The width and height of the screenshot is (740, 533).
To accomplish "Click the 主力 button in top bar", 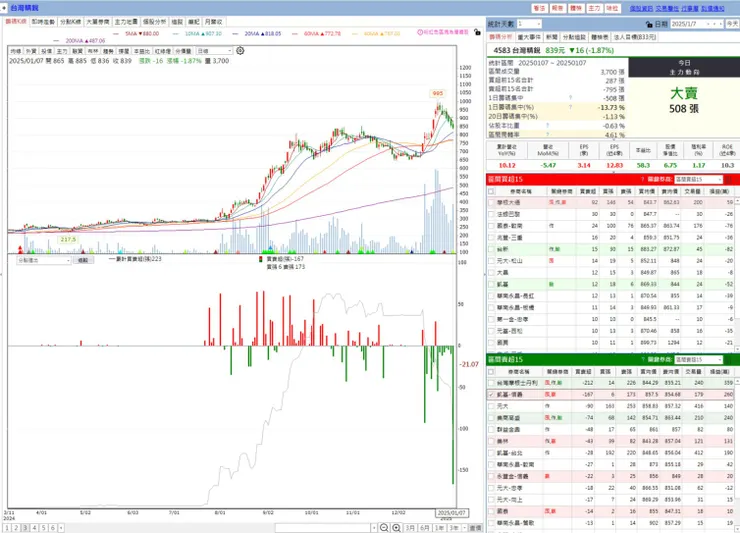I will point(594,8).
